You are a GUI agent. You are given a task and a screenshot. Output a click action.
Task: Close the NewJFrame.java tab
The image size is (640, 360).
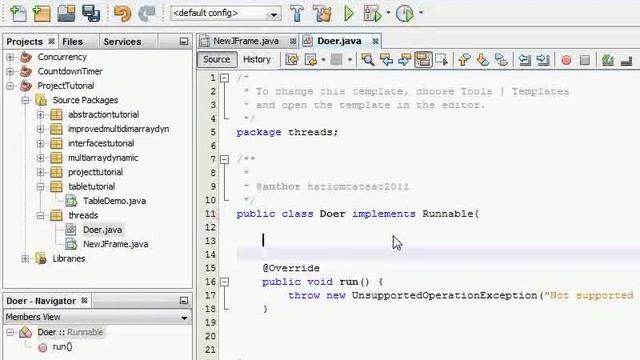[293, 41]
